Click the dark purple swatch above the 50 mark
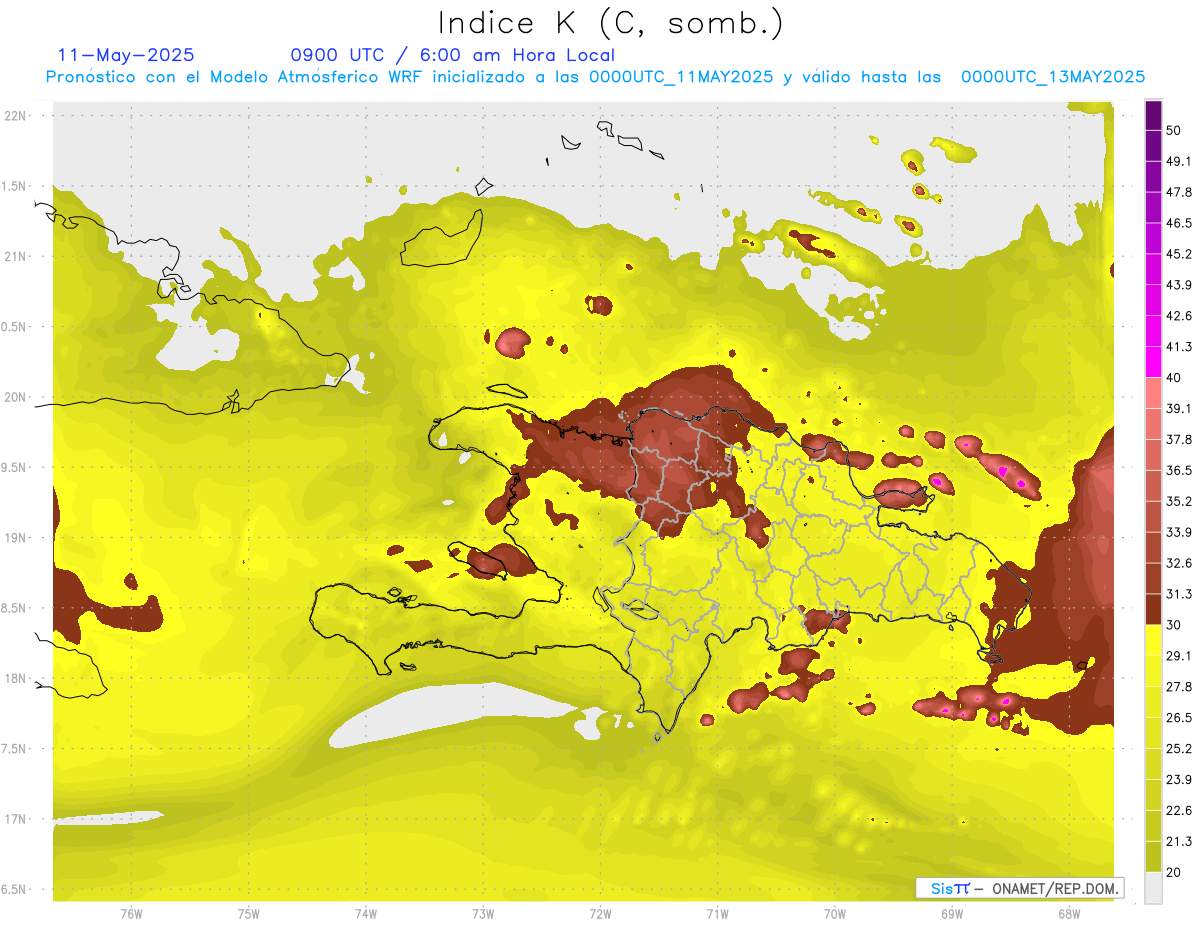Image resolution: width=1200 pixels, height=927 pixels. (x=1153, y=116)
